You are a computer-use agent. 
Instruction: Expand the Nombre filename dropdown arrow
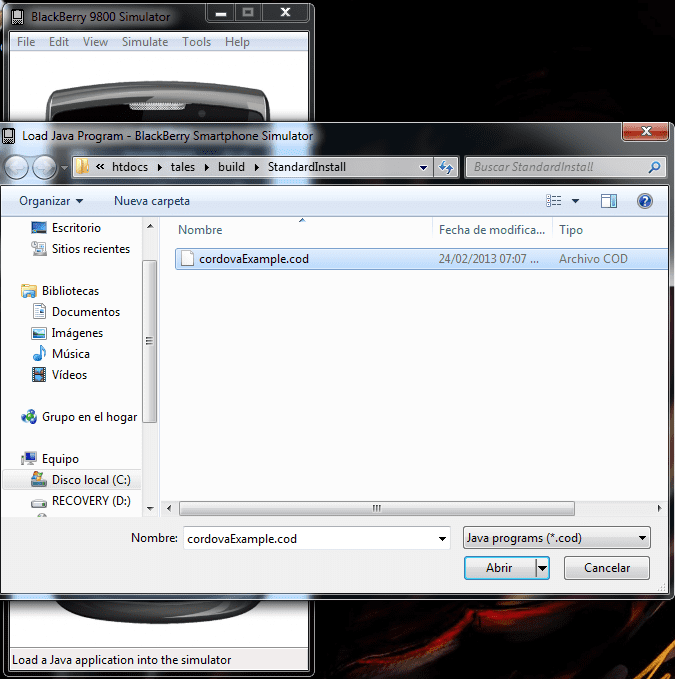pos(442,539)
